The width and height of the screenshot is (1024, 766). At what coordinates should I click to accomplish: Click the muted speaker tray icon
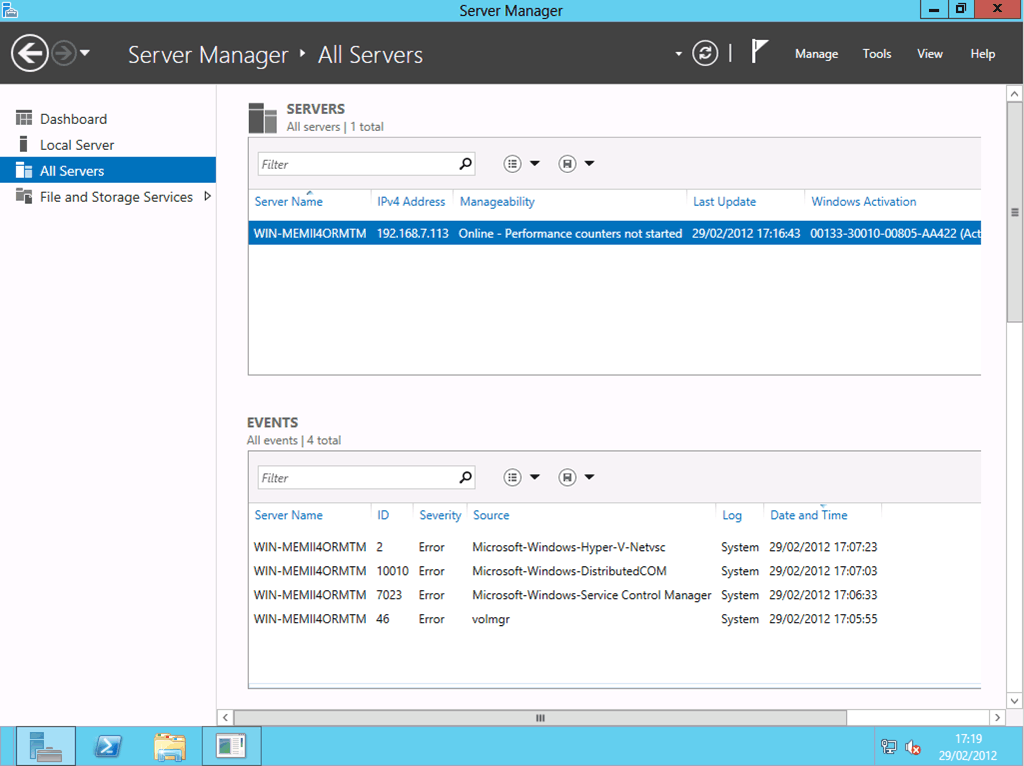pos(913,747)
